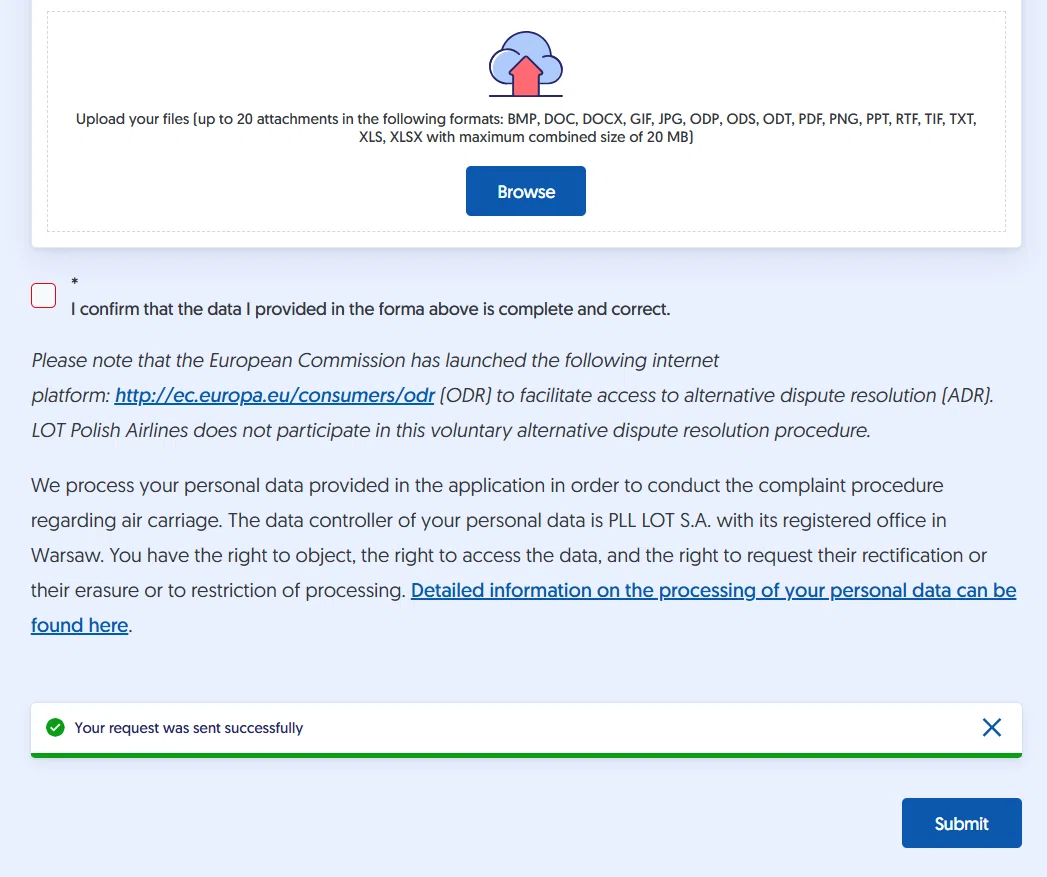Click the personal data processing paragraph
Image resolution: width=1047 pixels, height=877 pixels.
[524, 555]
